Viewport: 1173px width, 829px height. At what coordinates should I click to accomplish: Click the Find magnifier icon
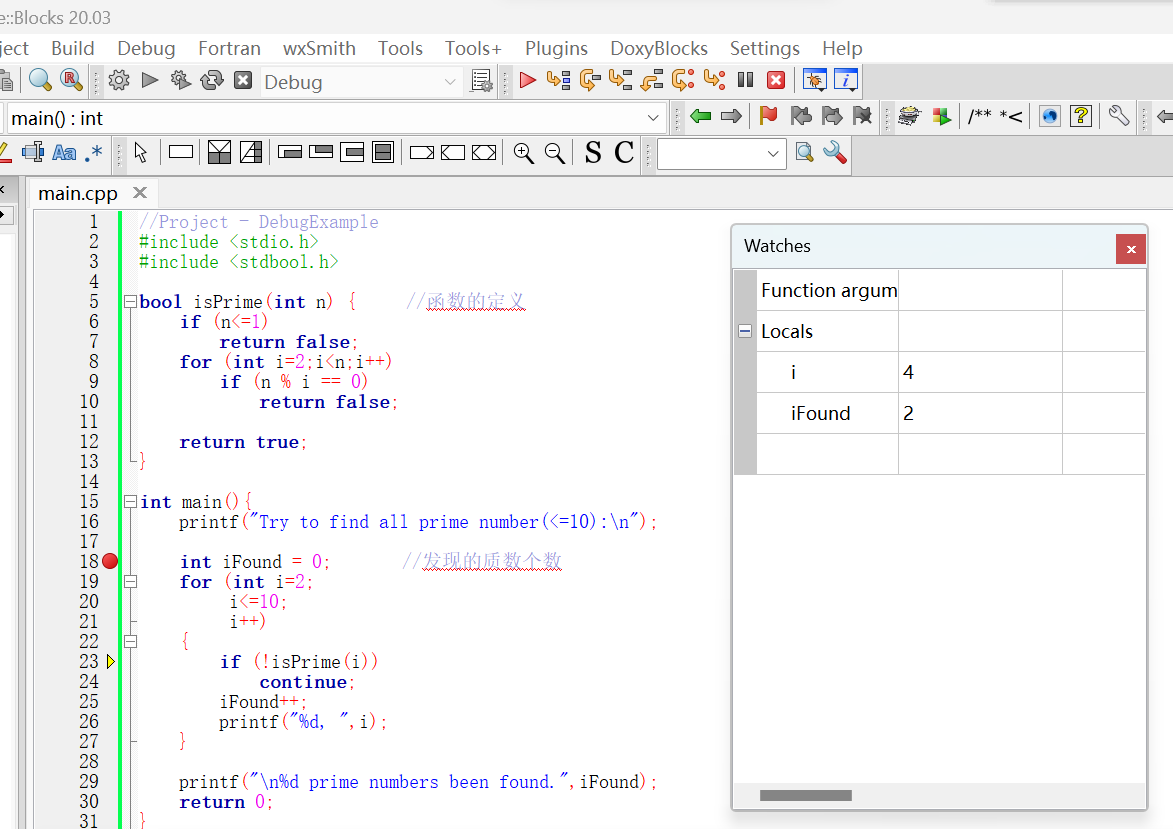[x=40, y=80]
